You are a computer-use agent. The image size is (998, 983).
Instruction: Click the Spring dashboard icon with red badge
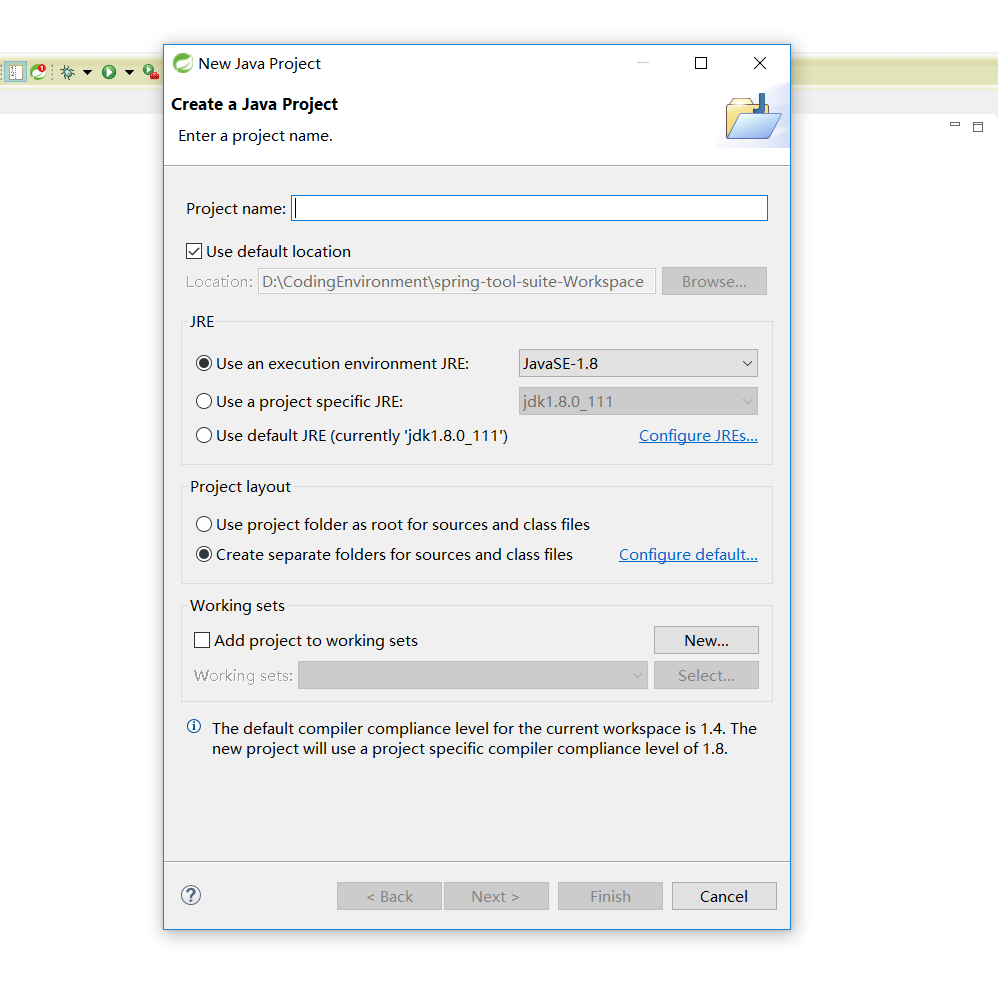tap(38, 72)
